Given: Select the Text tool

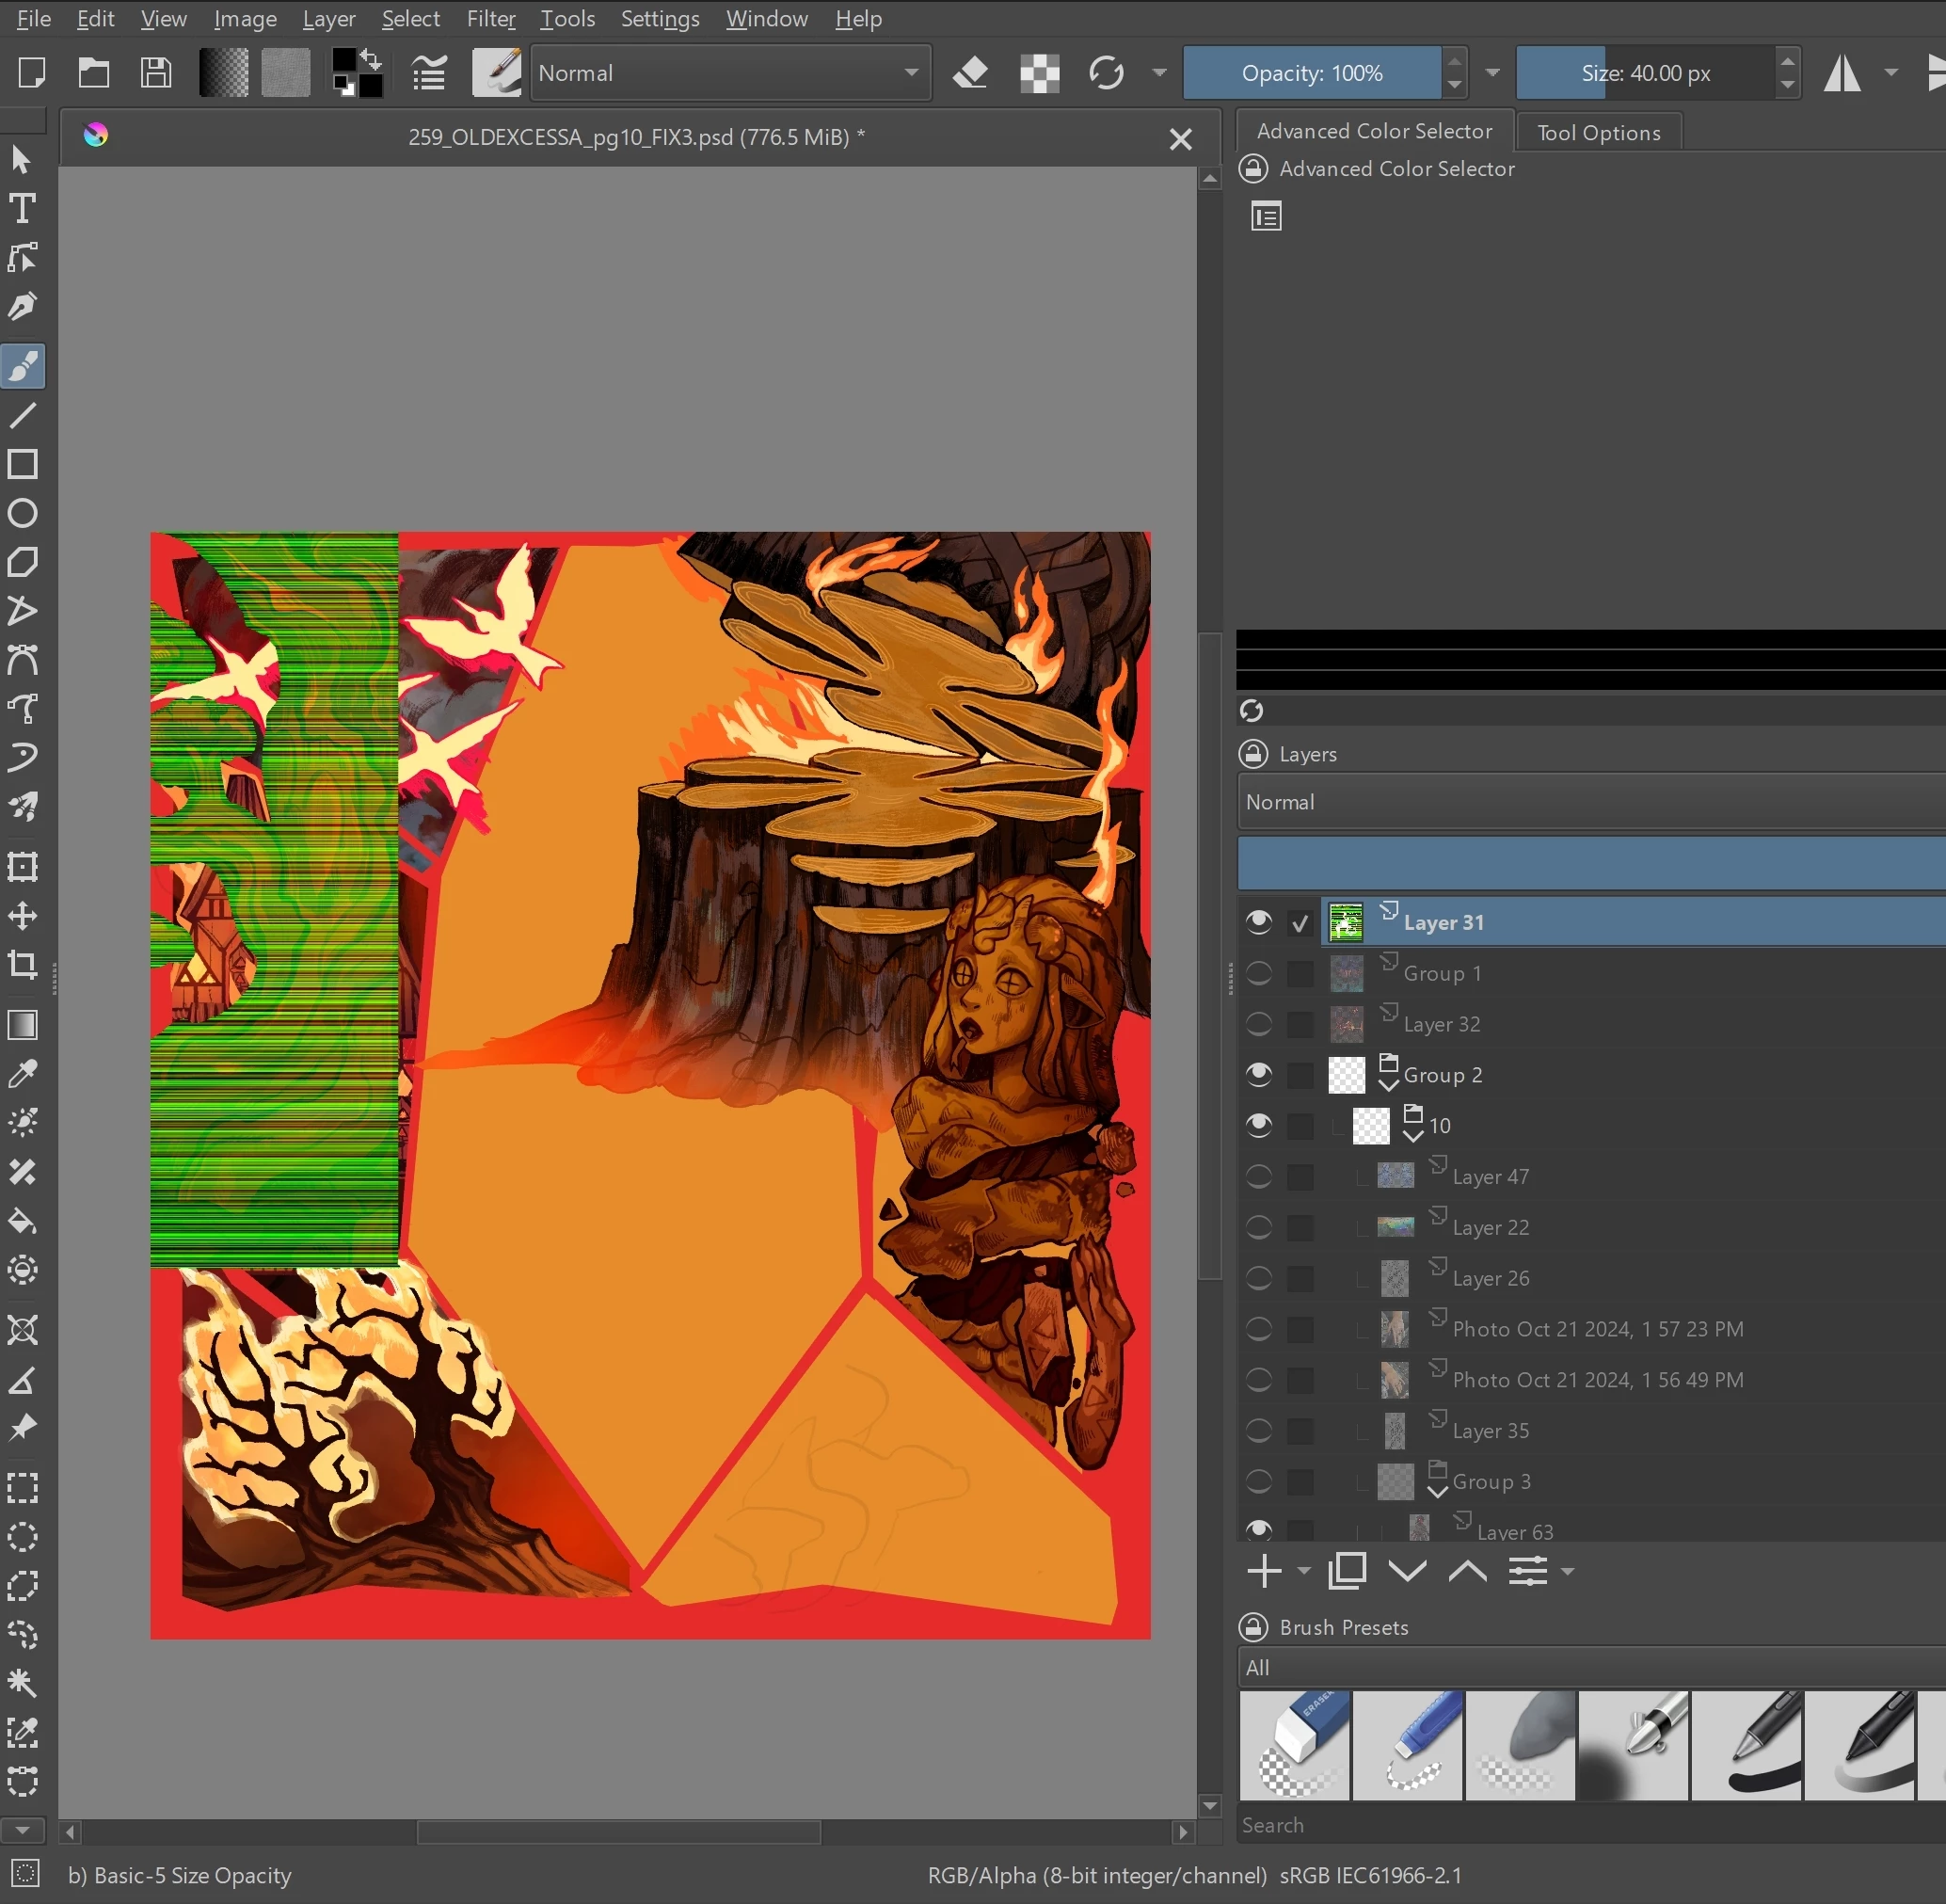Looking at the screenshot, I should coord(22,208).
